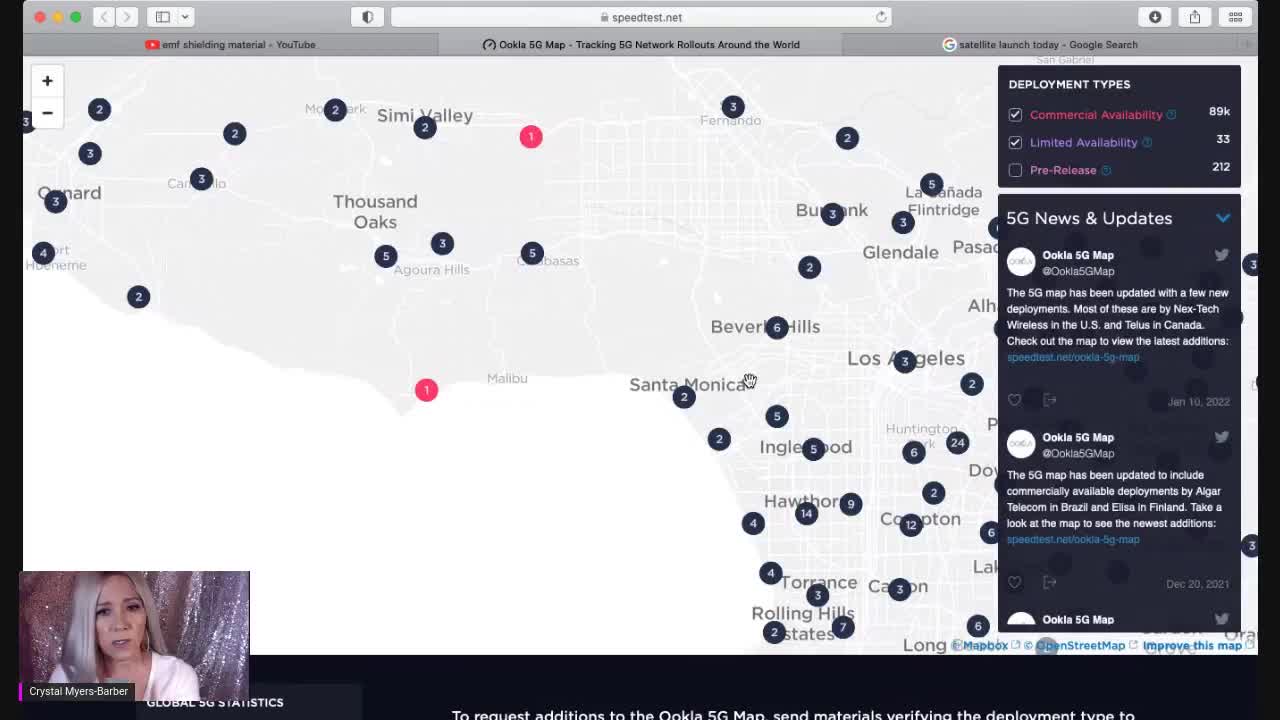Open cluster 24 near Huntington Park
Screen dimensions: 1280x720
[x=958, y=443]
